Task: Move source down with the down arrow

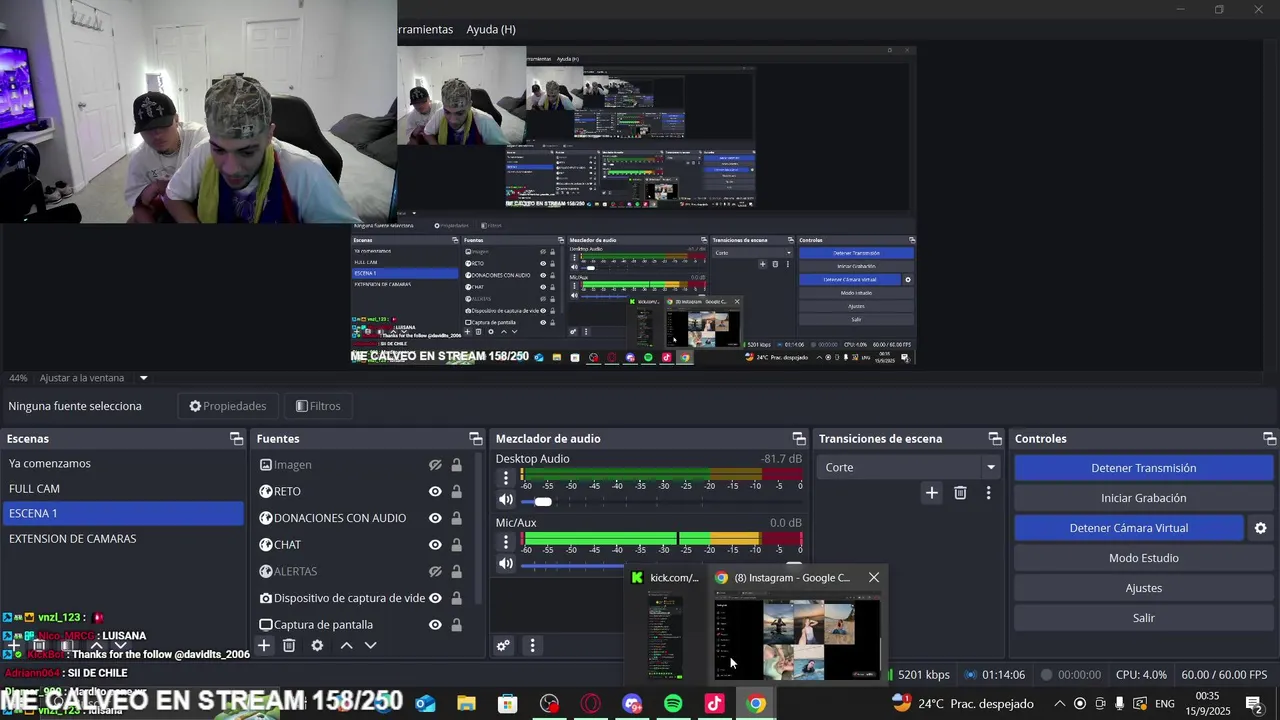Action: coord(370,646)
